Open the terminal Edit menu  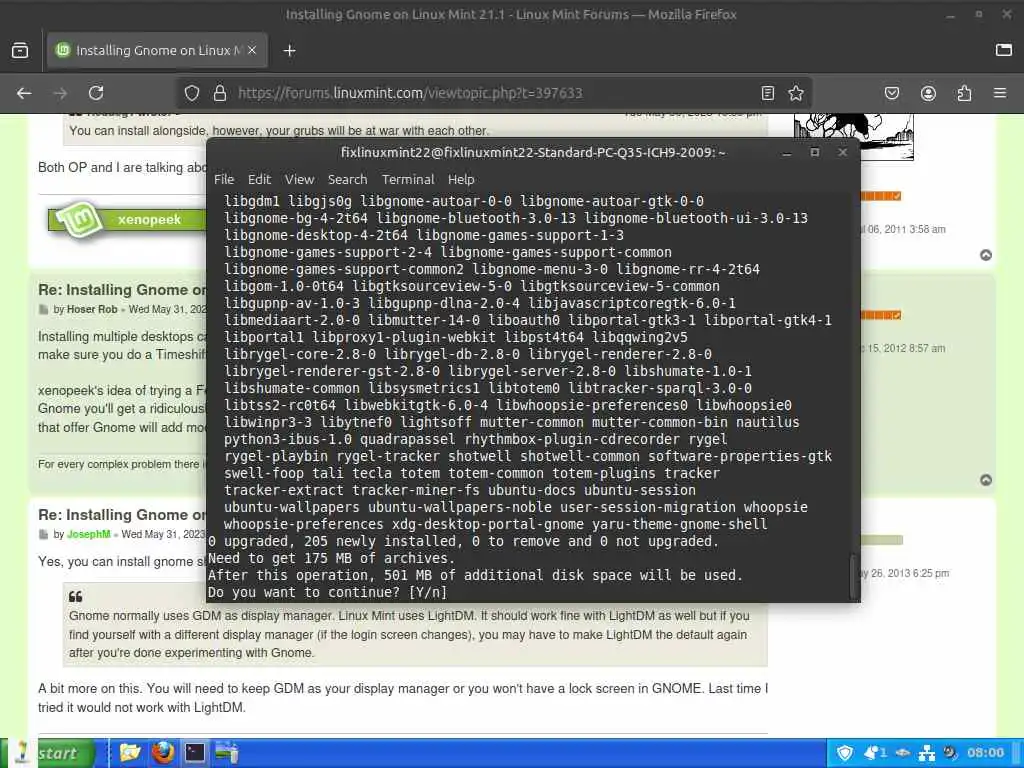tap(259, 180)
